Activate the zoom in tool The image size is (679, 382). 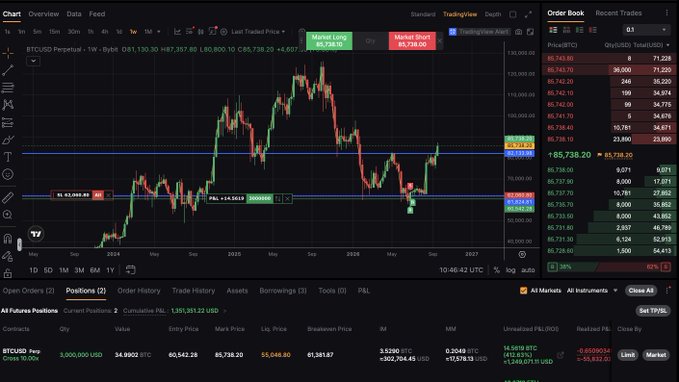tap(8, 215)
